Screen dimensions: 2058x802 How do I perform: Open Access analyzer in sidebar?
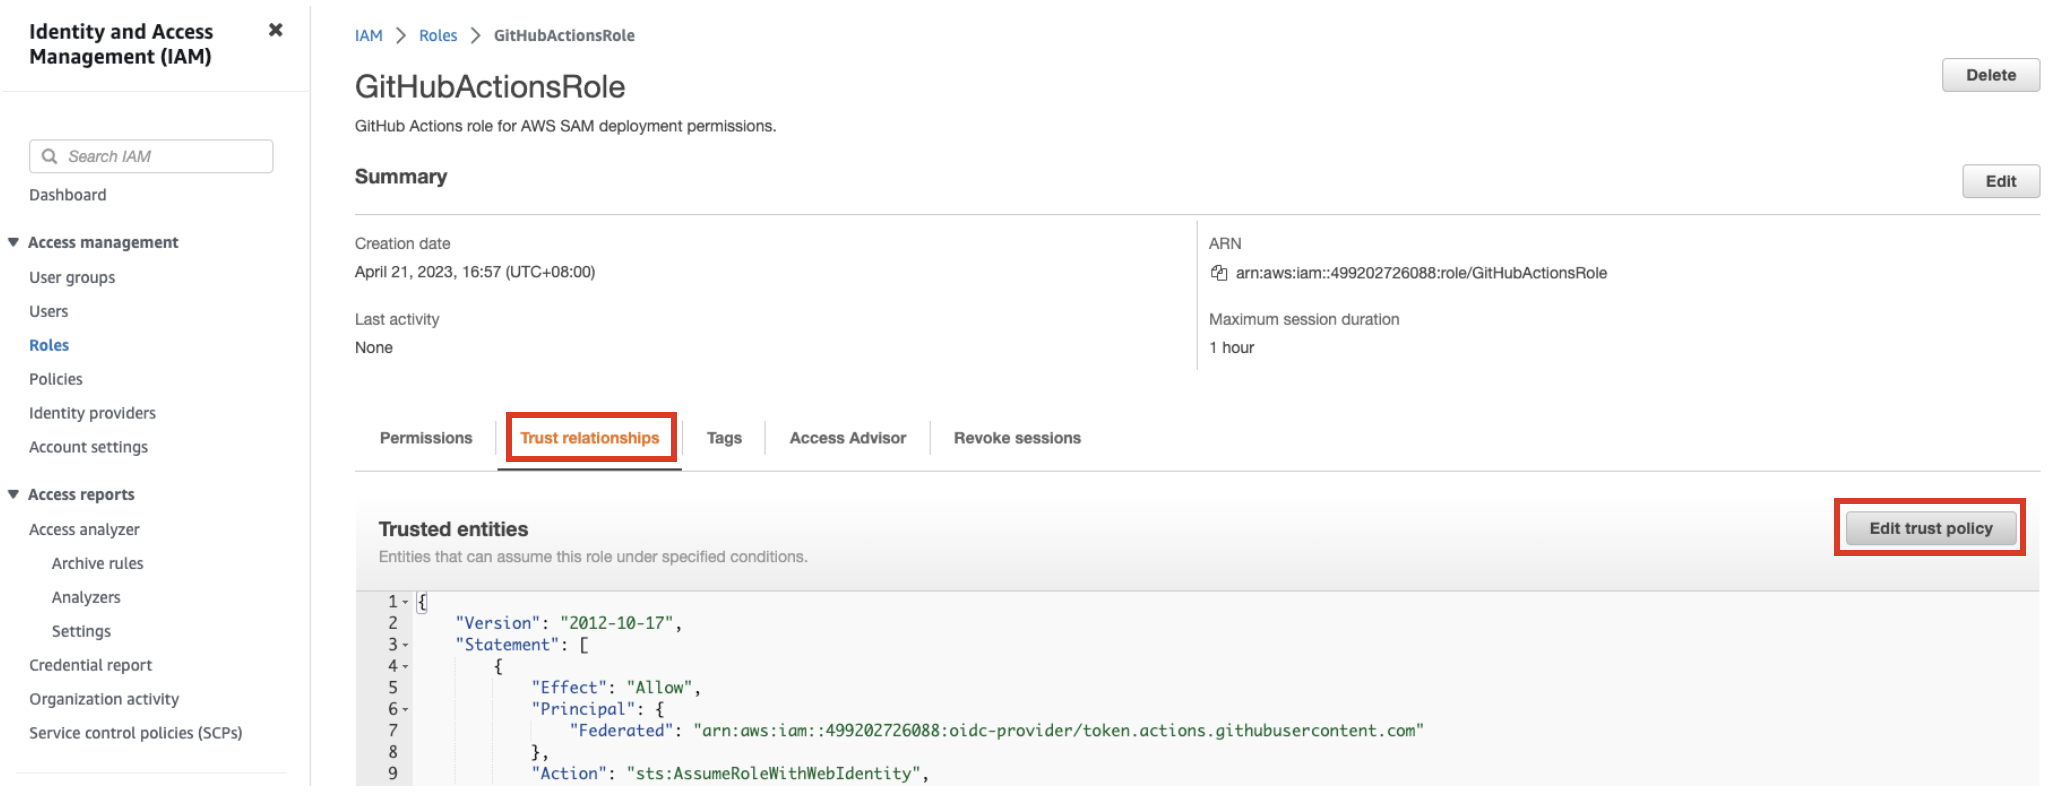[x=84, y=529]
